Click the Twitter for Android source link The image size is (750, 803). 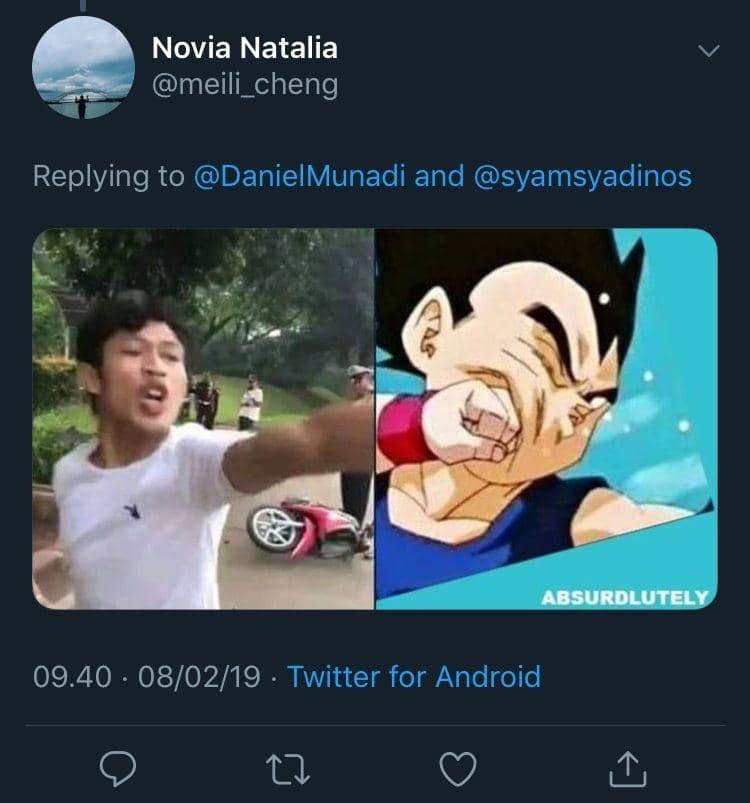[x=414, y=677]
